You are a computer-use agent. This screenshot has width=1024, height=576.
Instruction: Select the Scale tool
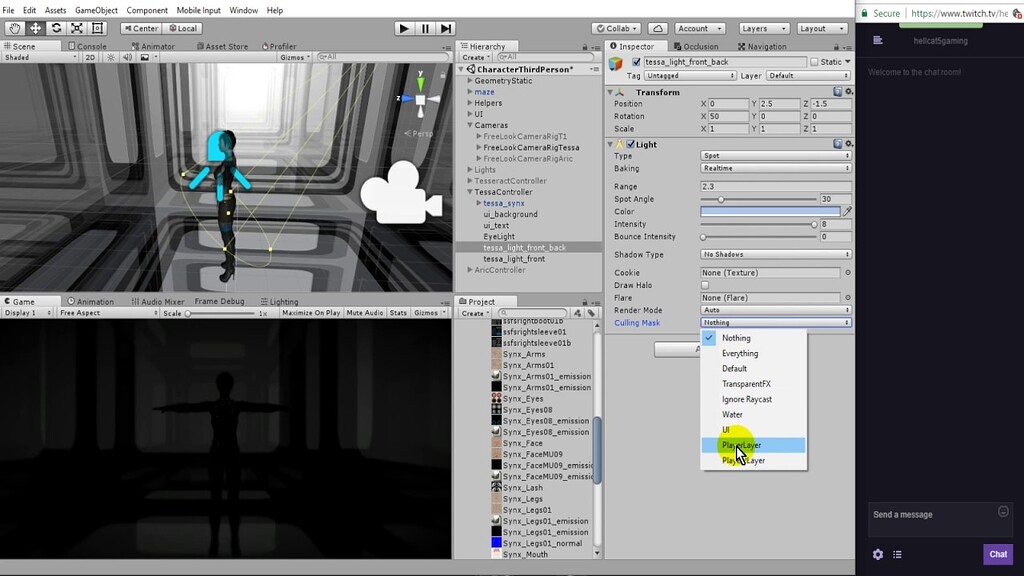[75, 28]
